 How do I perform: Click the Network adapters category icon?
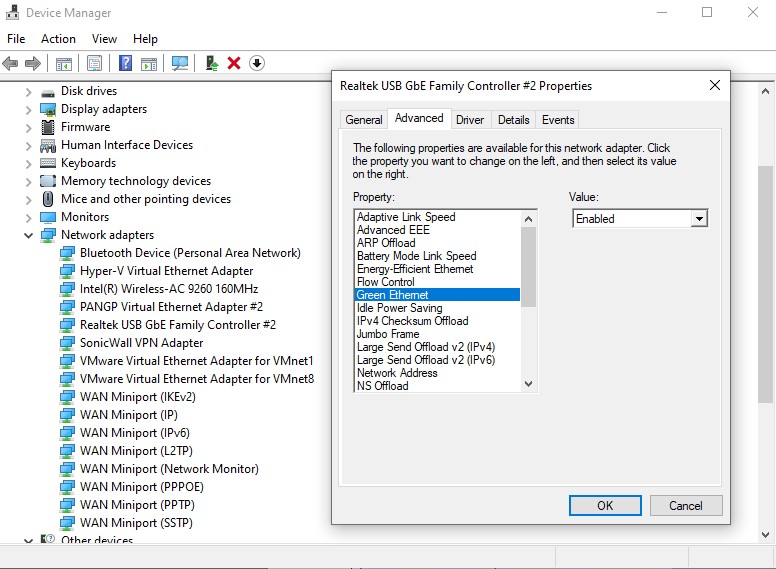coord(48,235)
